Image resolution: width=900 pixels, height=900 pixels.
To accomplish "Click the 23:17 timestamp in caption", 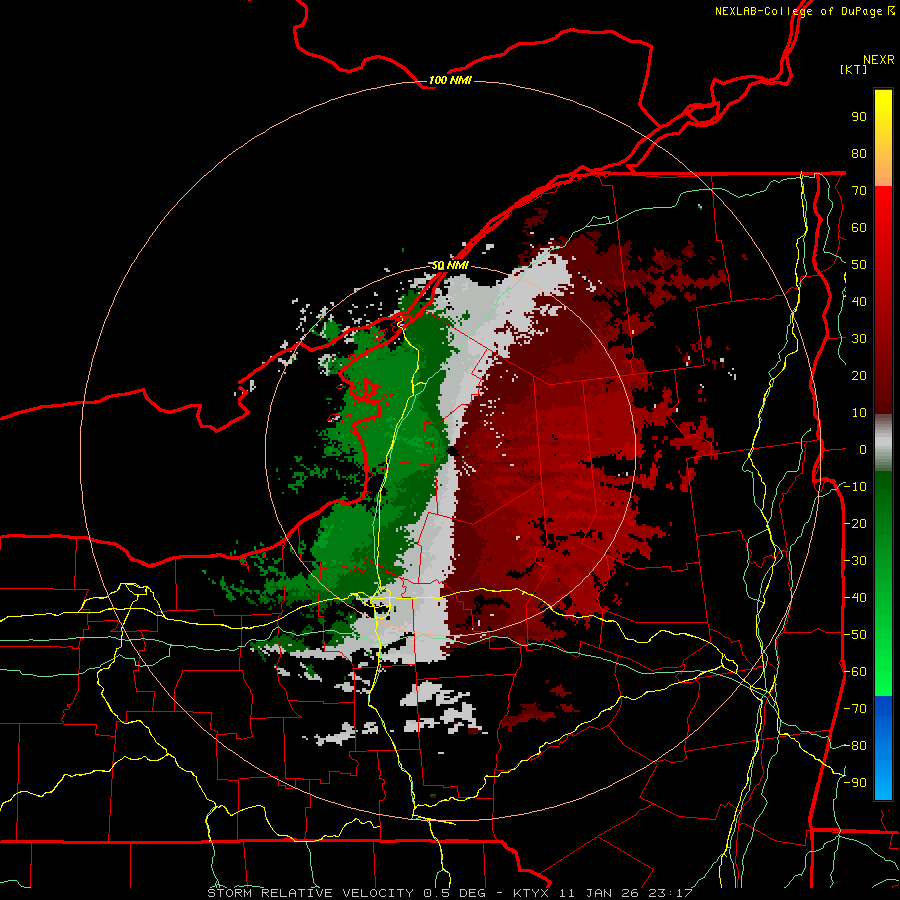I will 670,893.
